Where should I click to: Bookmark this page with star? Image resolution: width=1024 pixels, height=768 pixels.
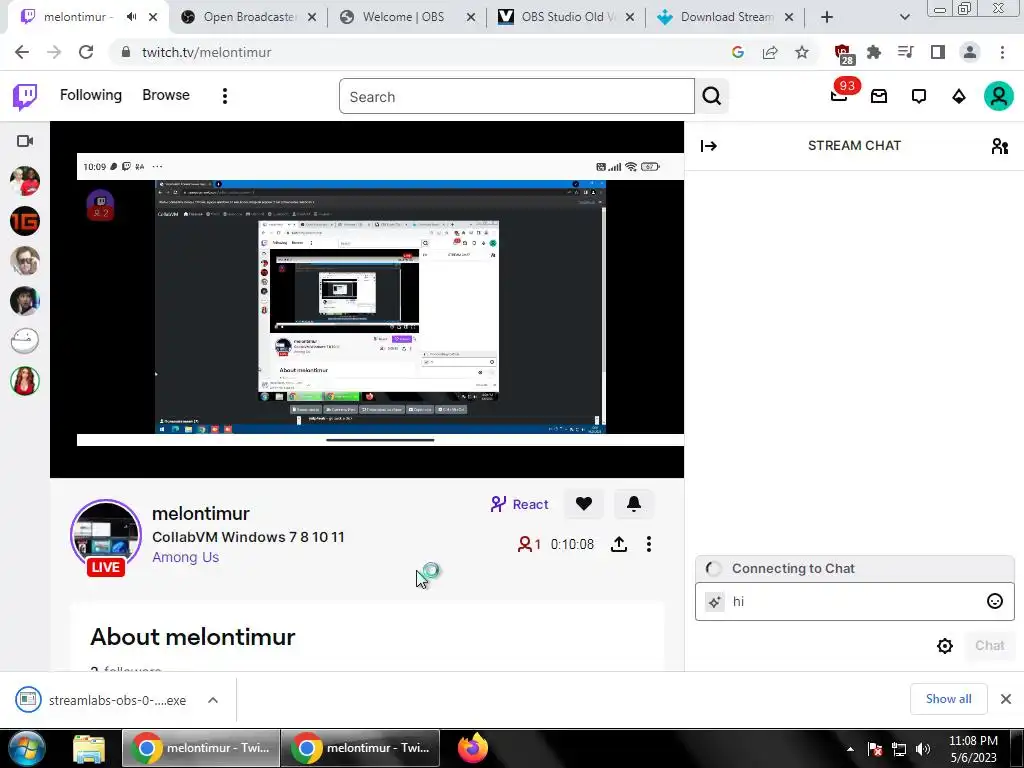point(802,52)
